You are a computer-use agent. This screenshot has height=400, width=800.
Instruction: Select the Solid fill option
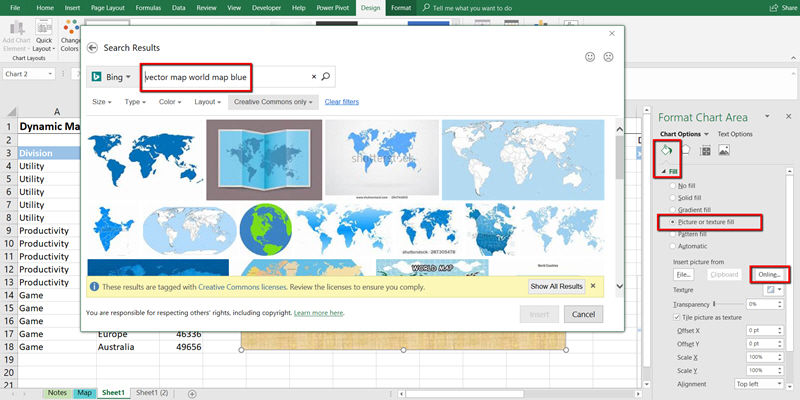(x=672, y=198)
